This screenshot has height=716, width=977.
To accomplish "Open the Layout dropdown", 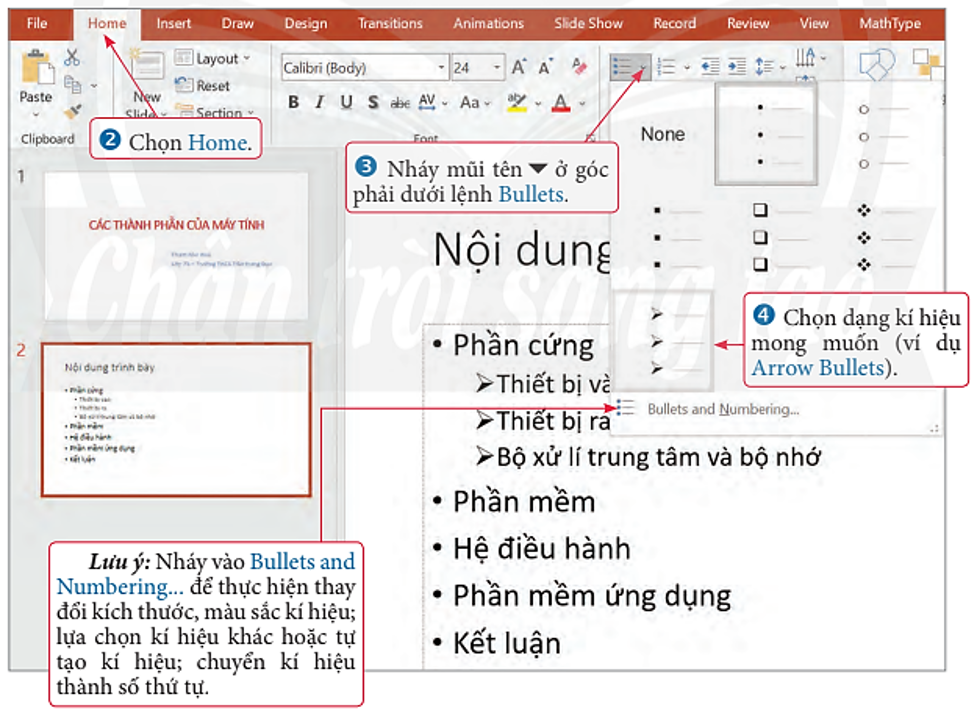I will coord(217,59).
